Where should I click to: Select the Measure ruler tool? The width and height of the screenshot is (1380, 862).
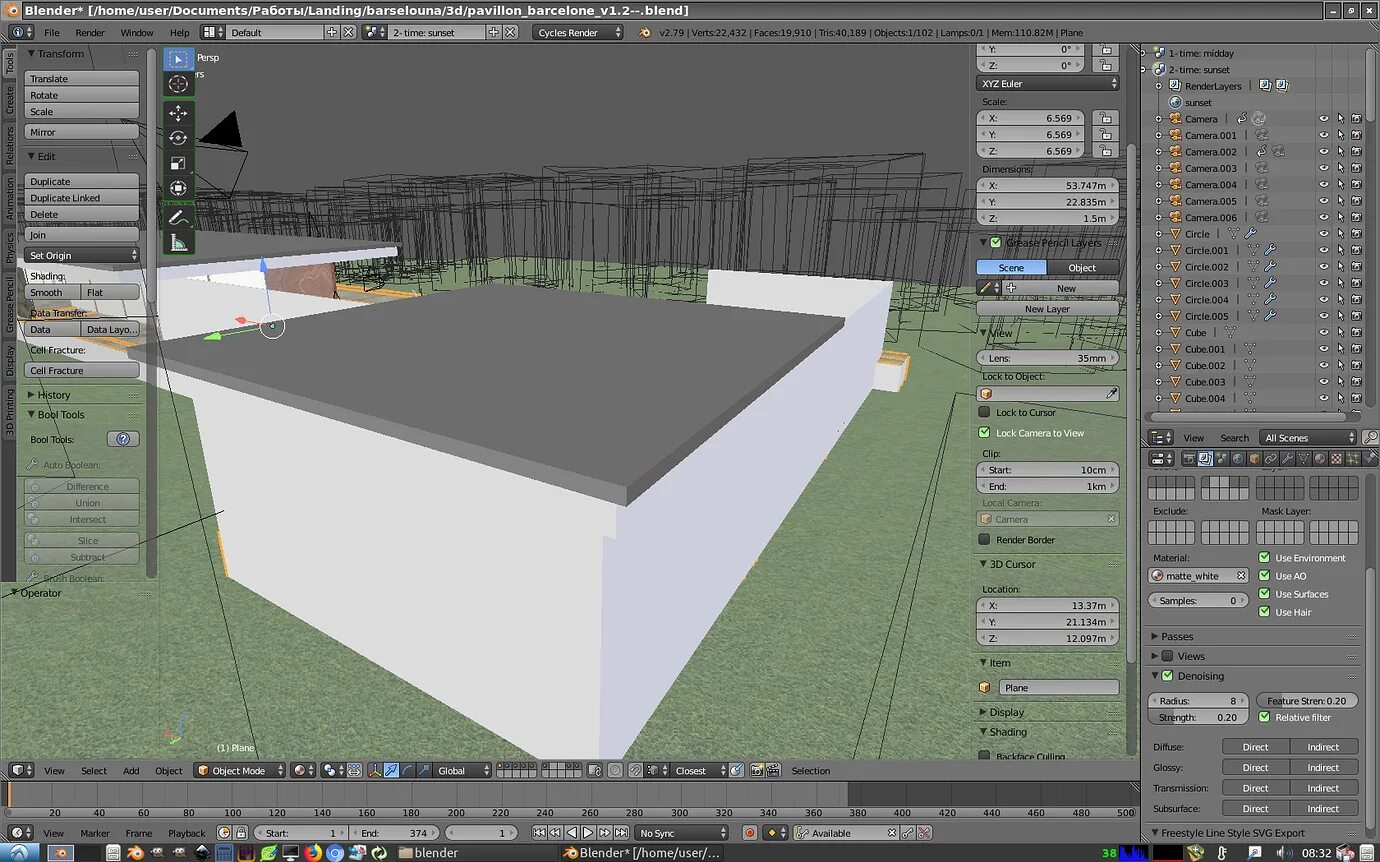coord(178,242)
